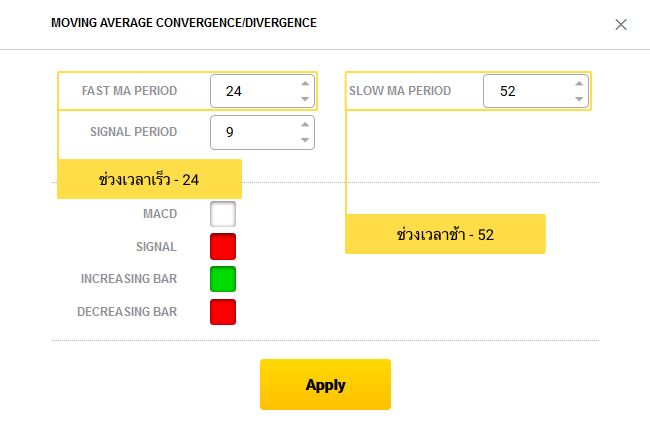The height and width of the screenshot is (435, 650).
Task: Click the Fast MA Period label
Action: coord(129,91)
